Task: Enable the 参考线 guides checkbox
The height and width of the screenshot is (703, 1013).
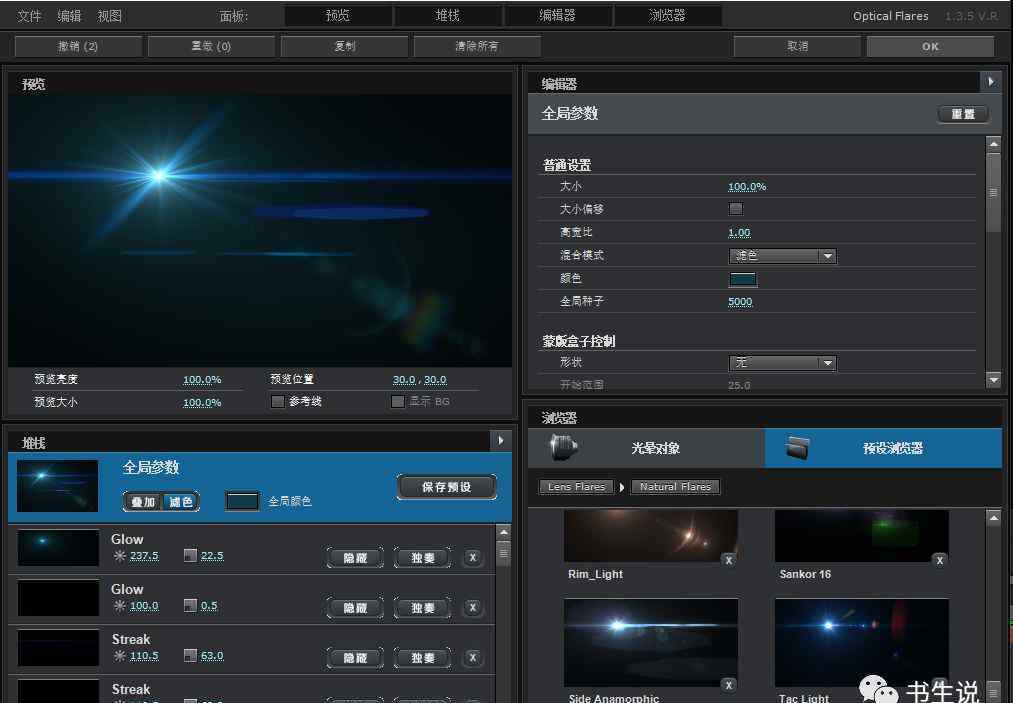Action: coord(278,402)
